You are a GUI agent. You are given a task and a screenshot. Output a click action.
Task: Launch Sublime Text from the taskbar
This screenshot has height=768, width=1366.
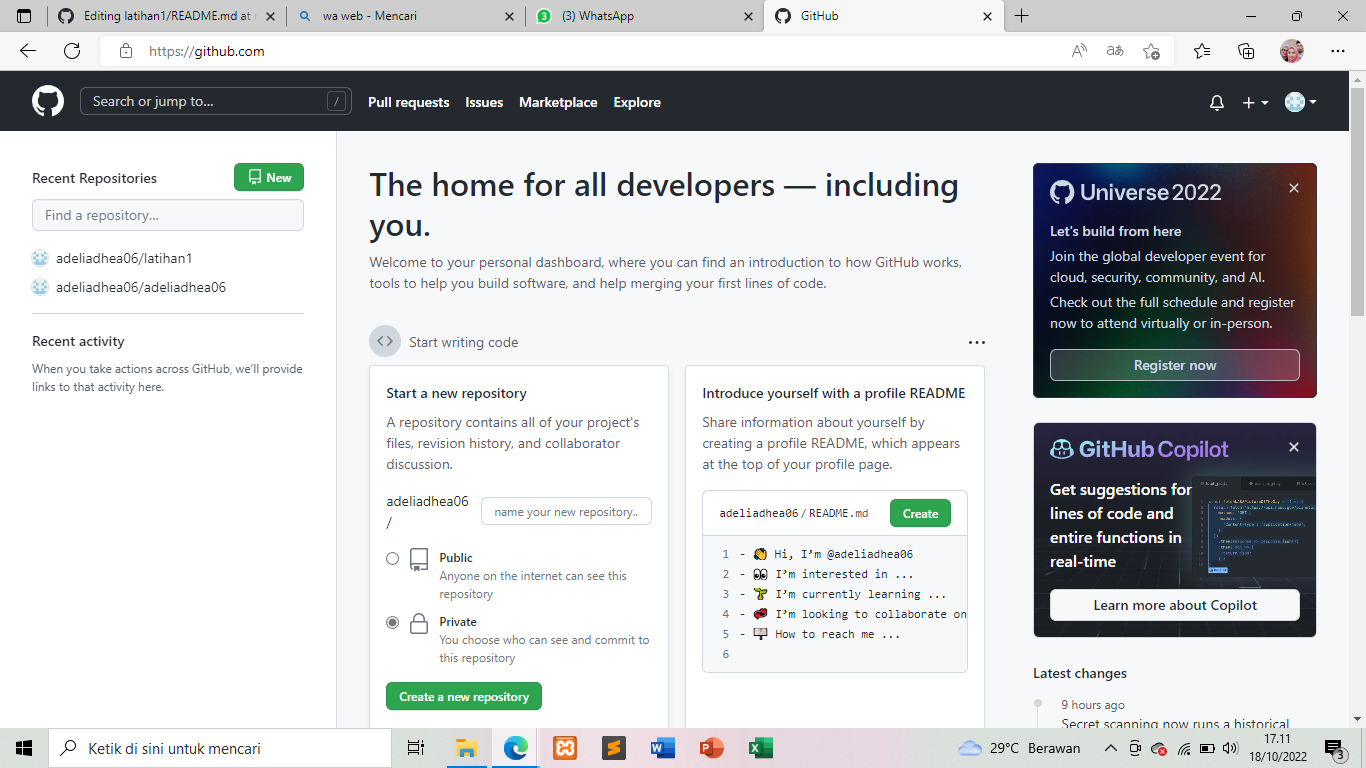point(613,747)
